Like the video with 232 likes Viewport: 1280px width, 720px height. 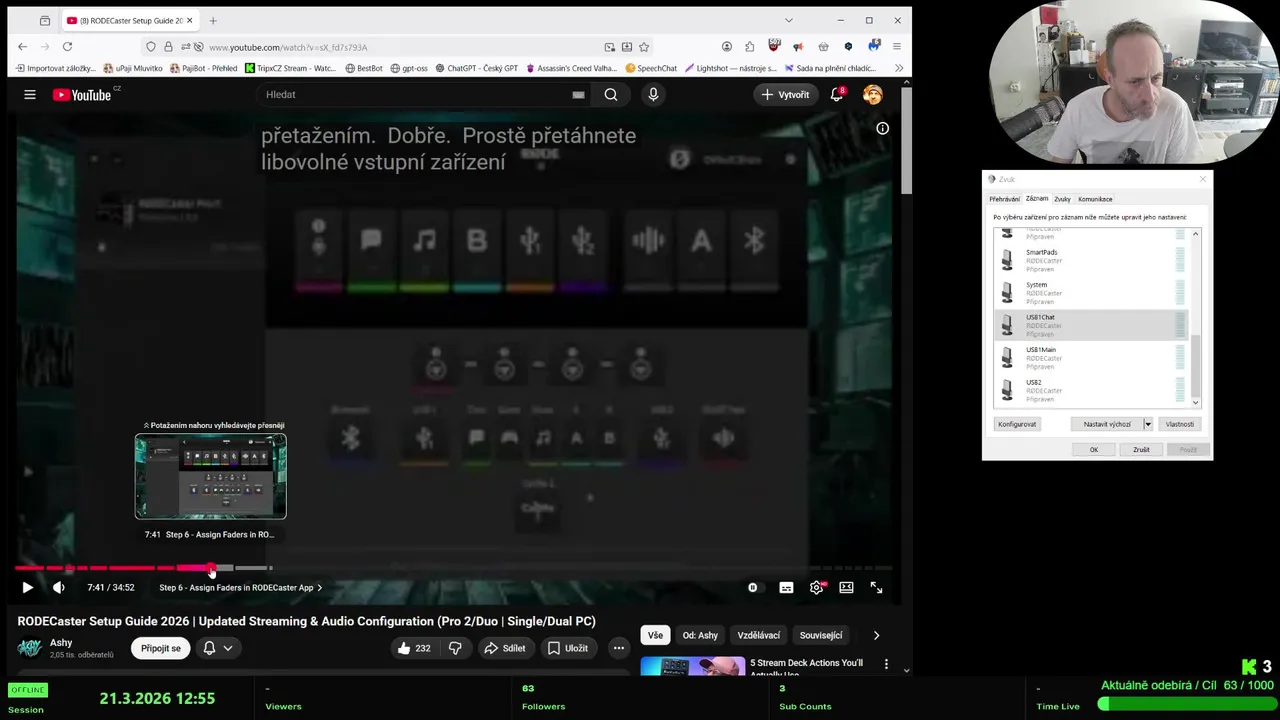coord(413,648)
